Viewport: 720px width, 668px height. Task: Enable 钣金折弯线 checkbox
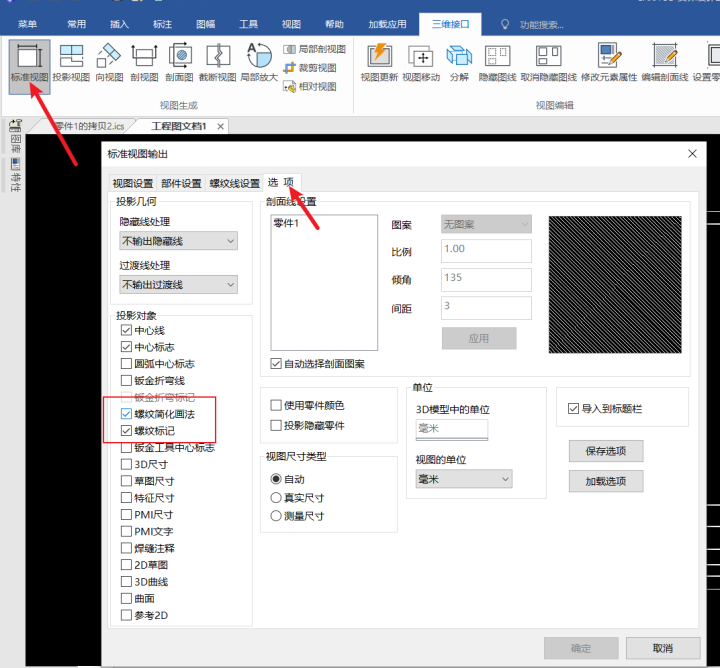pos(126,380)
